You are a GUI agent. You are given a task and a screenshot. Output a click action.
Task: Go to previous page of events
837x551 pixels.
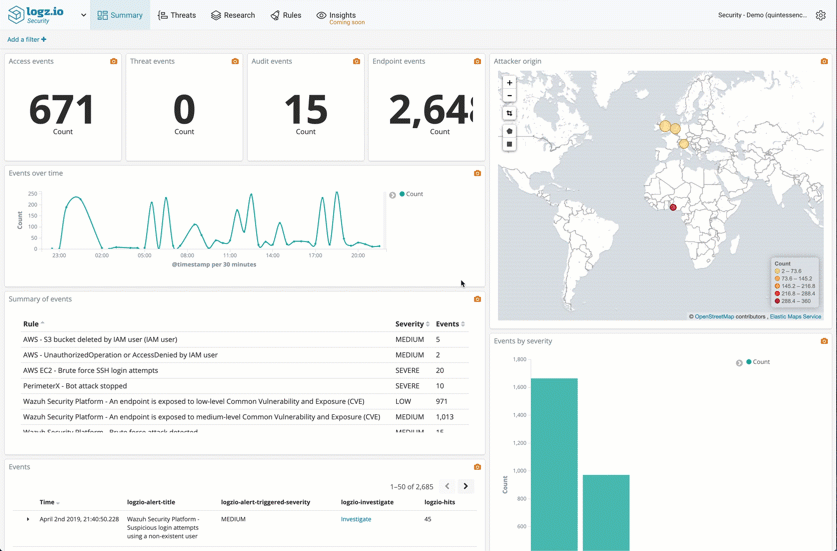[x=447, y=486]
